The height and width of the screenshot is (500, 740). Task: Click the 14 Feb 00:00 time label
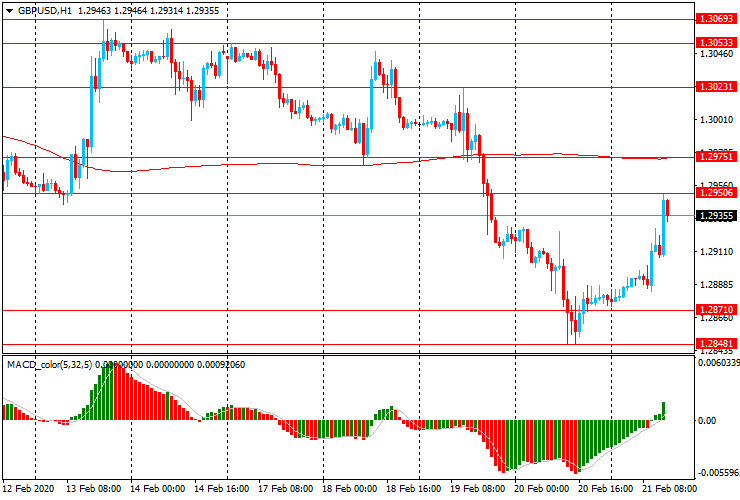[x=157, y=489]
